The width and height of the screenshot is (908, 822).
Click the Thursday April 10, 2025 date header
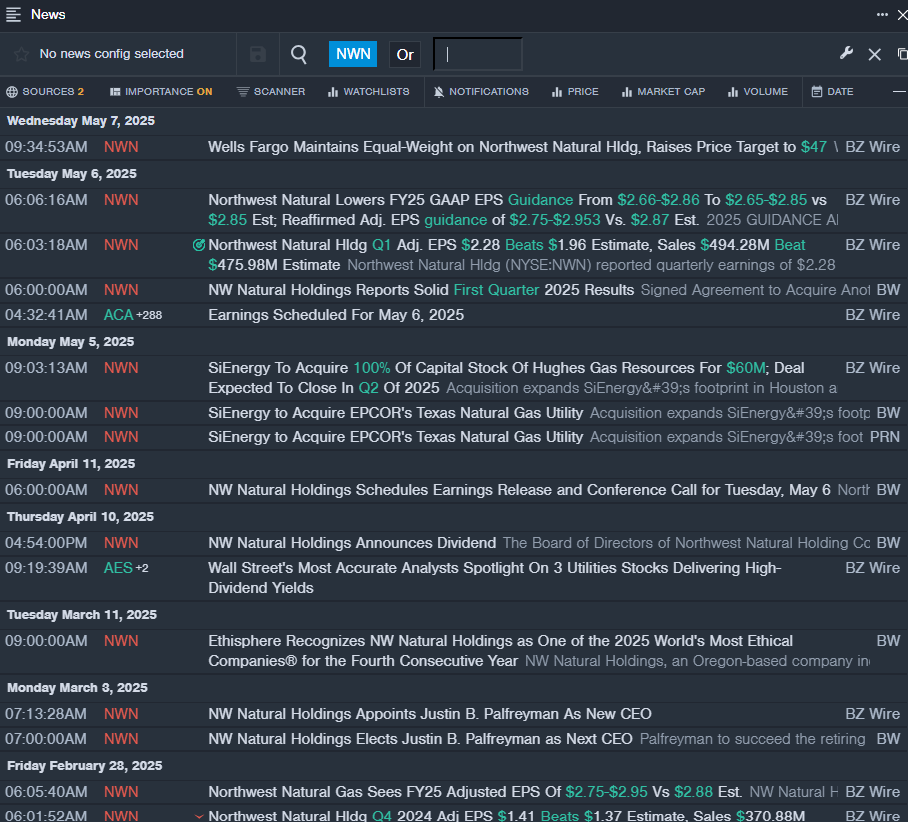[x=80, y=517]
